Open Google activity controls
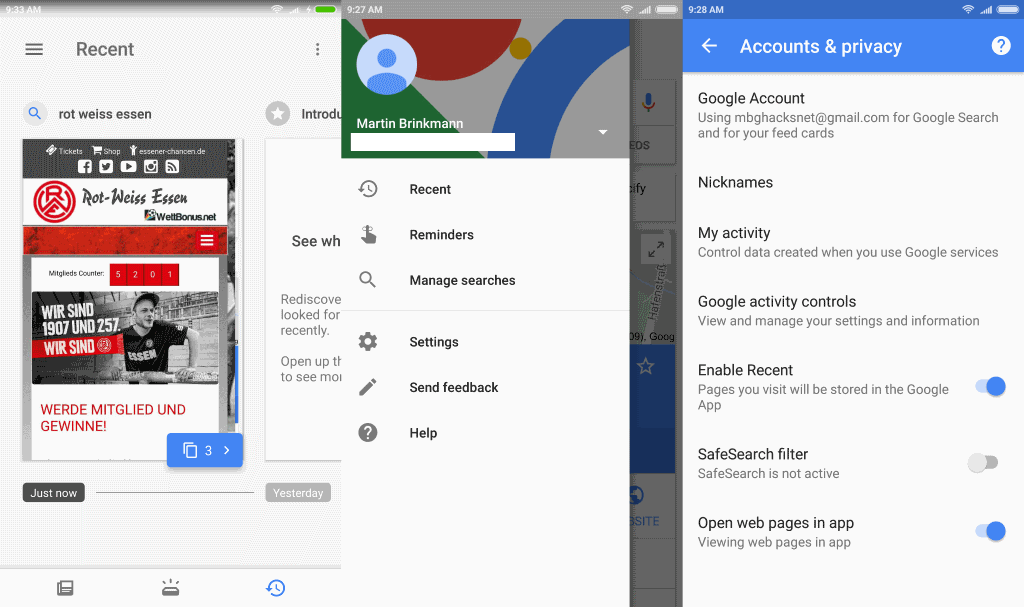The height and width of the screenshot is (607, 1024). pos(853,310)
